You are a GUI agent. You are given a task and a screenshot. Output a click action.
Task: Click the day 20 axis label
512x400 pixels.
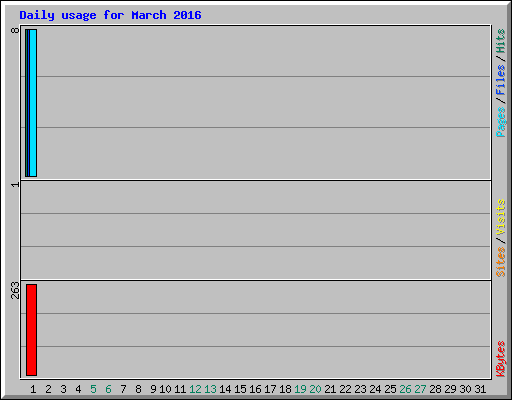[315, 389]
